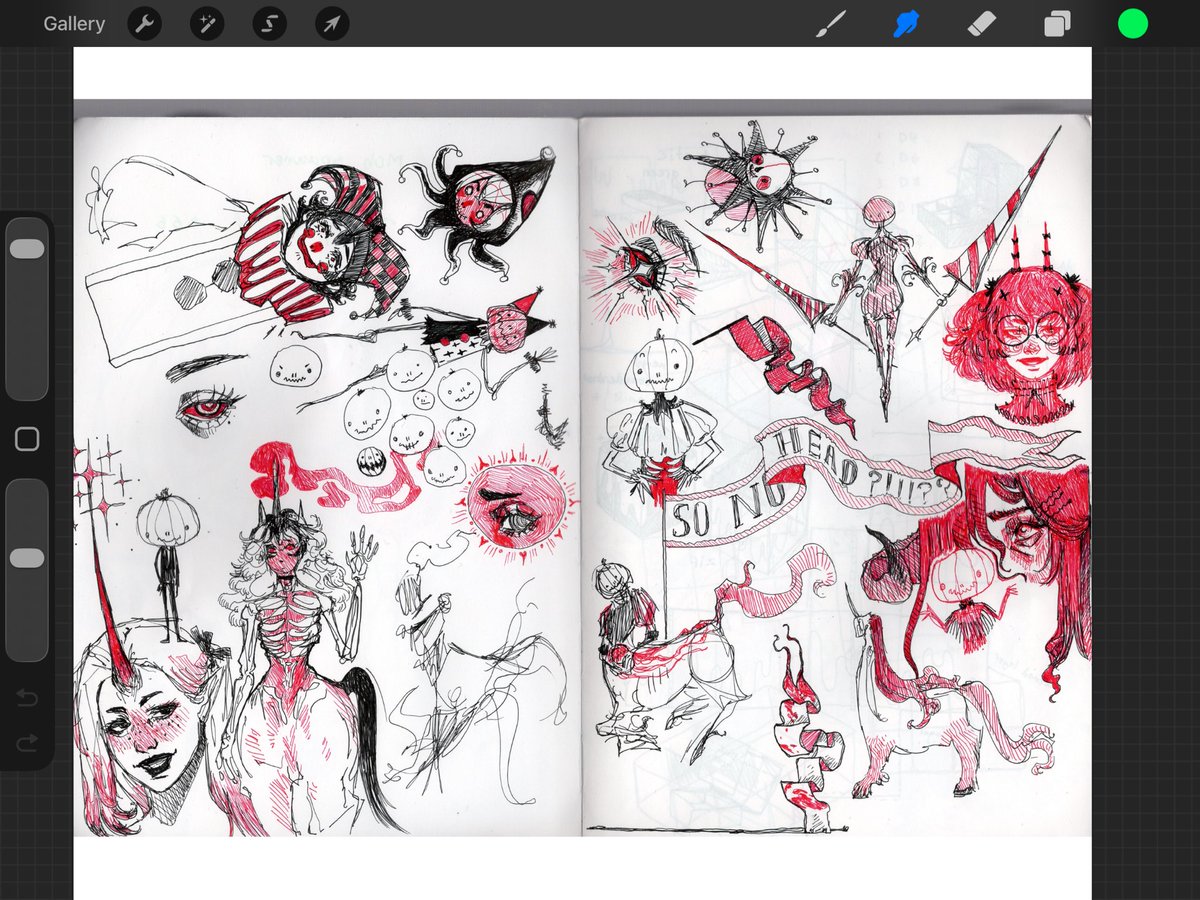Redo the last action
This screenshot has width=1200, height=900.
[27, 741]
